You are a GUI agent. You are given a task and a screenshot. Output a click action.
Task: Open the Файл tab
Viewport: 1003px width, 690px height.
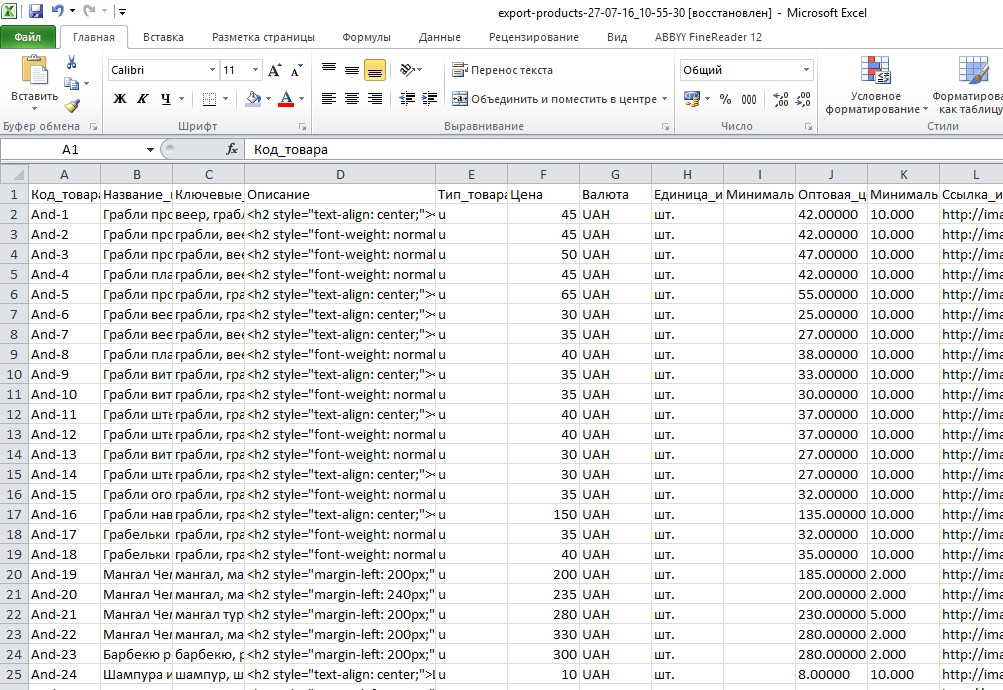[x=28, y=37]
